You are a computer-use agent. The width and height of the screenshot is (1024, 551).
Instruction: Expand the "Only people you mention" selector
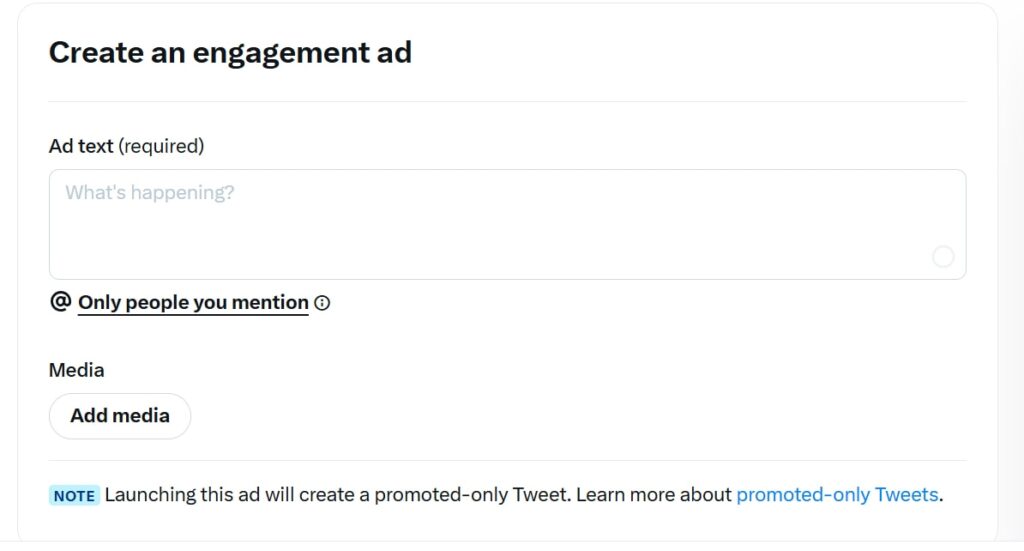193,302
